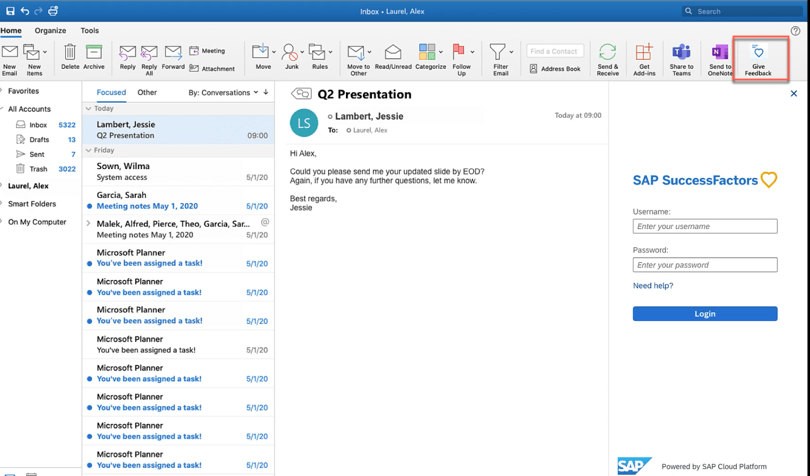Delete the selected email
The height and width of the screenshot is (476, 810).
70,58
